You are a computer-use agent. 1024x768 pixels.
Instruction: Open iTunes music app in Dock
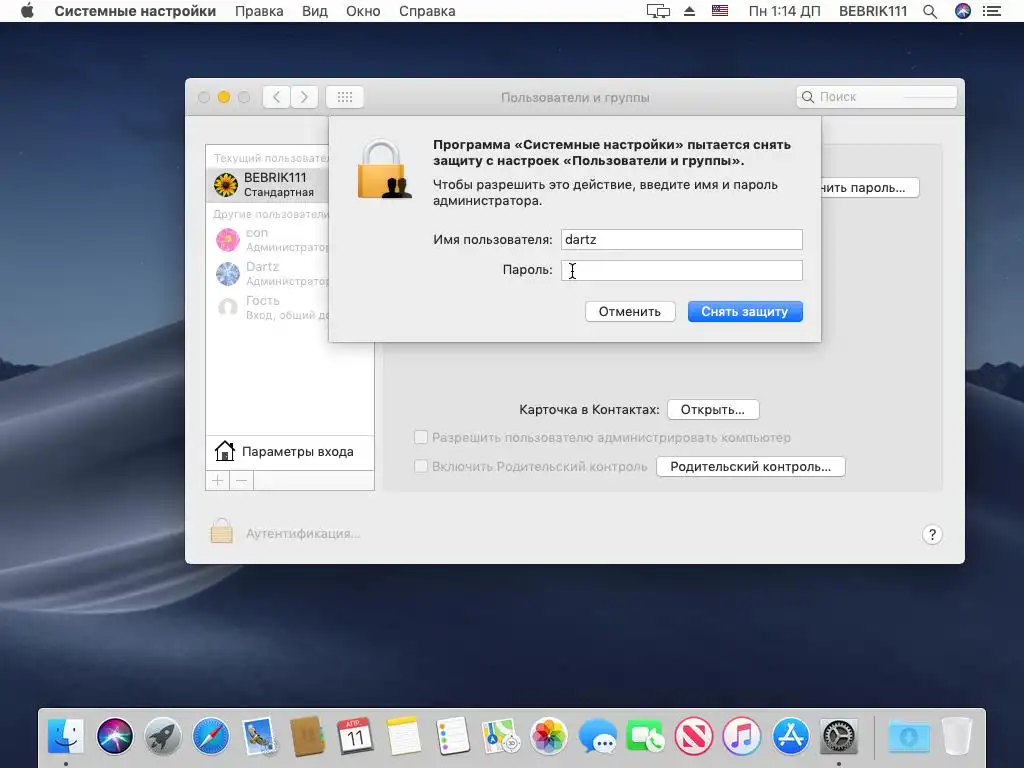[x=742, y=736]
